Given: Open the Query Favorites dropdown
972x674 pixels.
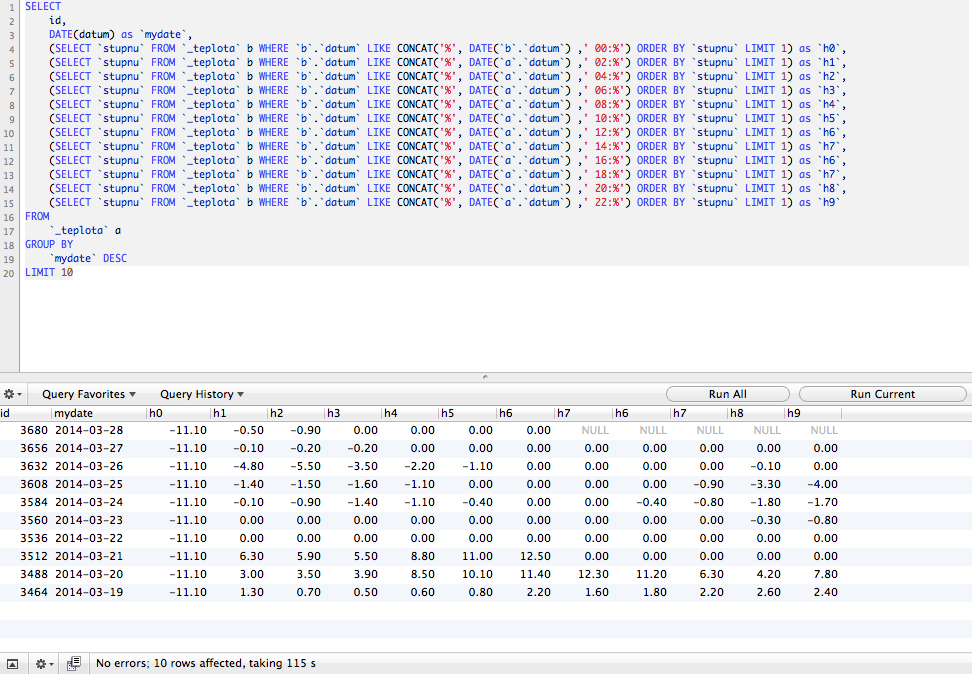Looking at the screenshot, I should 89,394.
